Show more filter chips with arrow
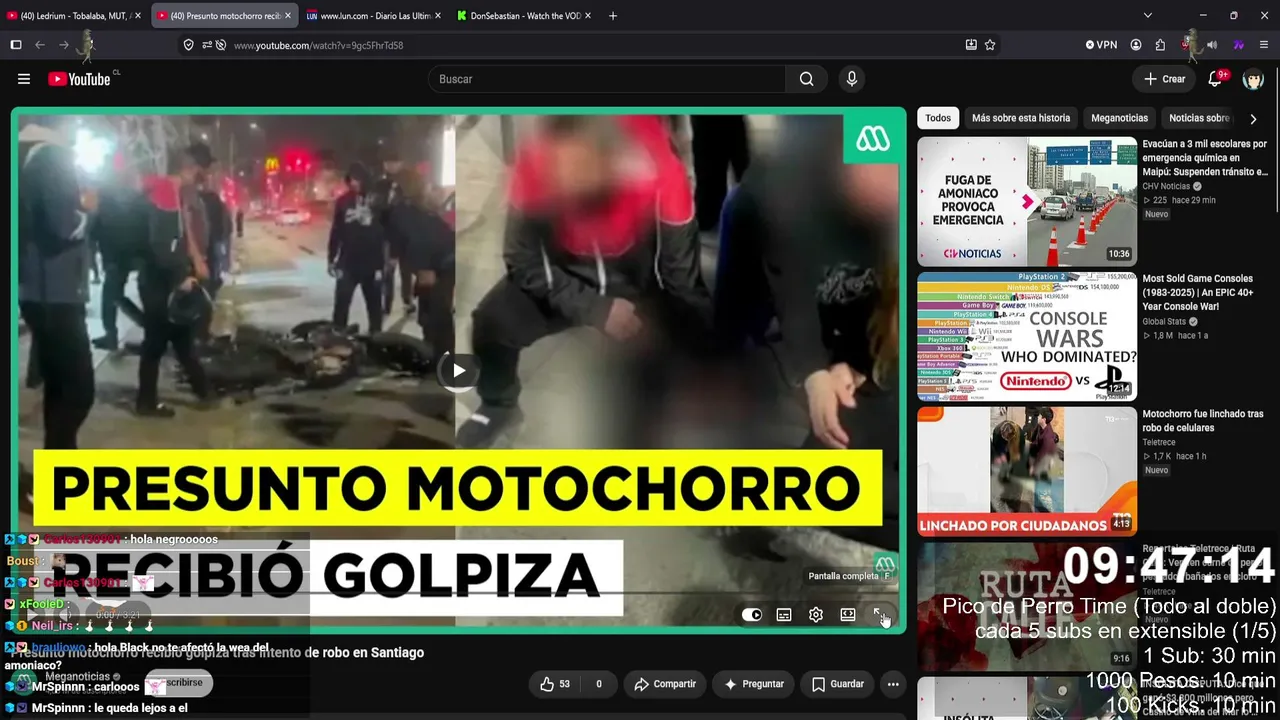 point(1253,119)
